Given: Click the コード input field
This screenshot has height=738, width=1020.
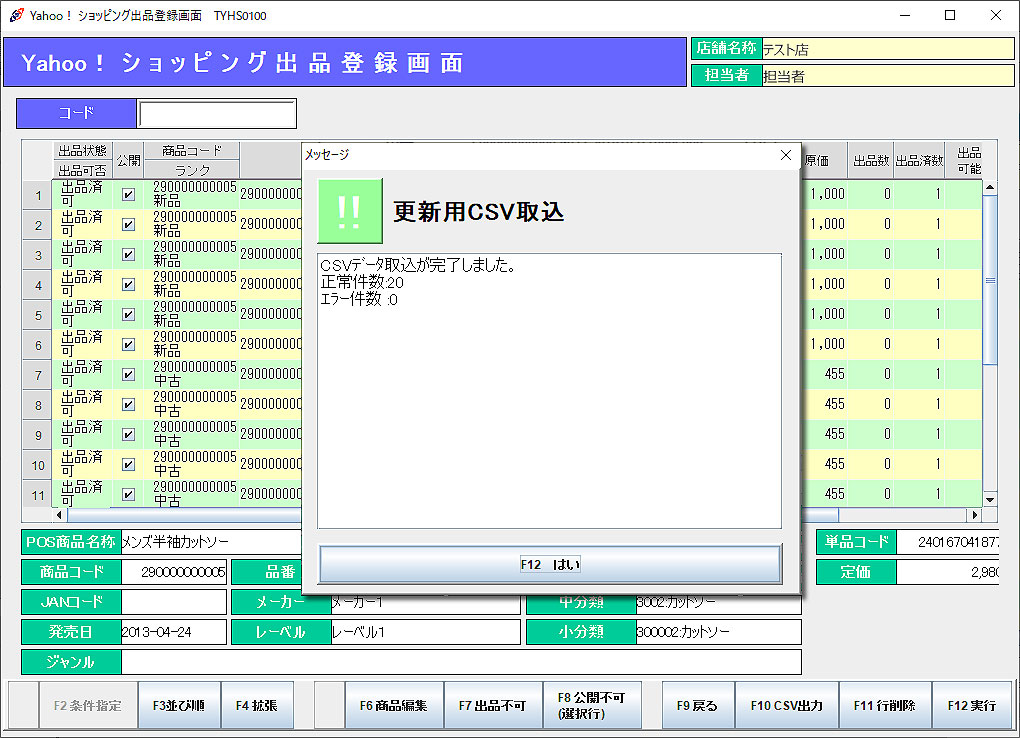Looking at the screenshot, I should tap(217, 114).
